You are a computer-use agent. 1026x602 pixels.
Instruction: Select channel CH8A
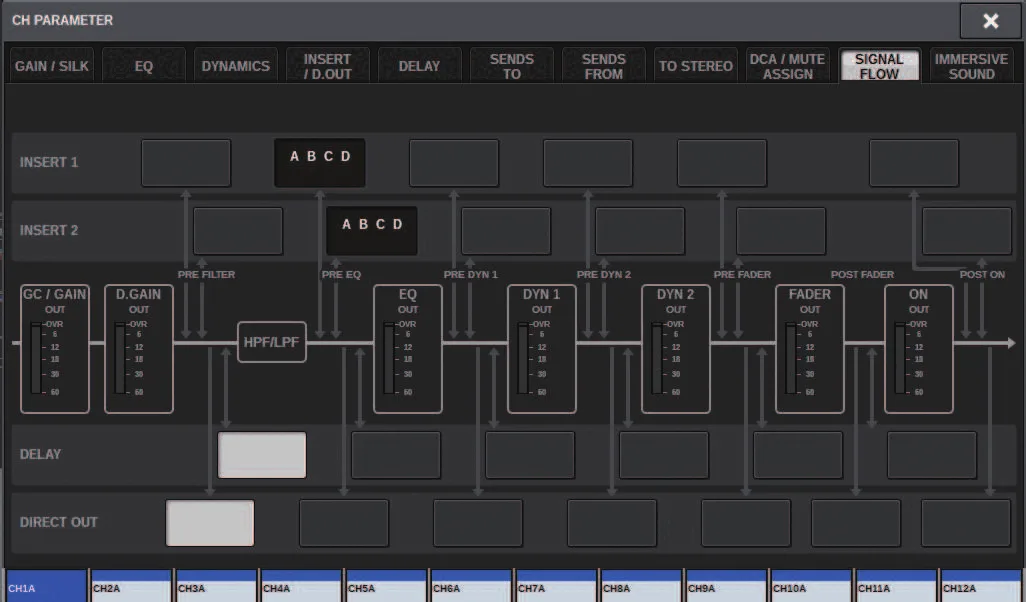coord(641,586)
